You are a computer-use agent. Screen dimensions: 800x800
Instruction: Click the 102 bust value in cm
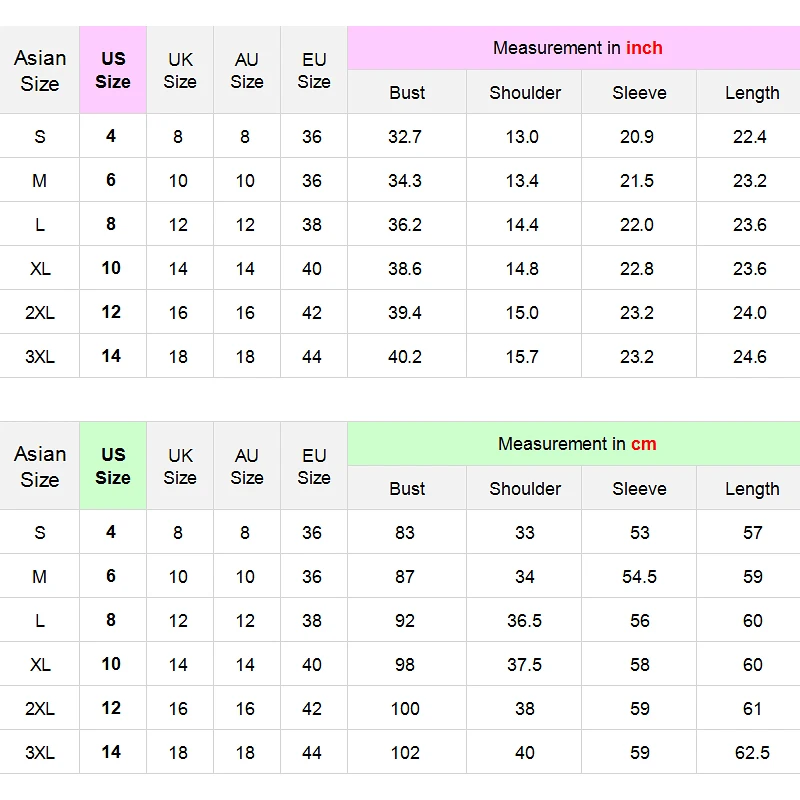point(405,753)
